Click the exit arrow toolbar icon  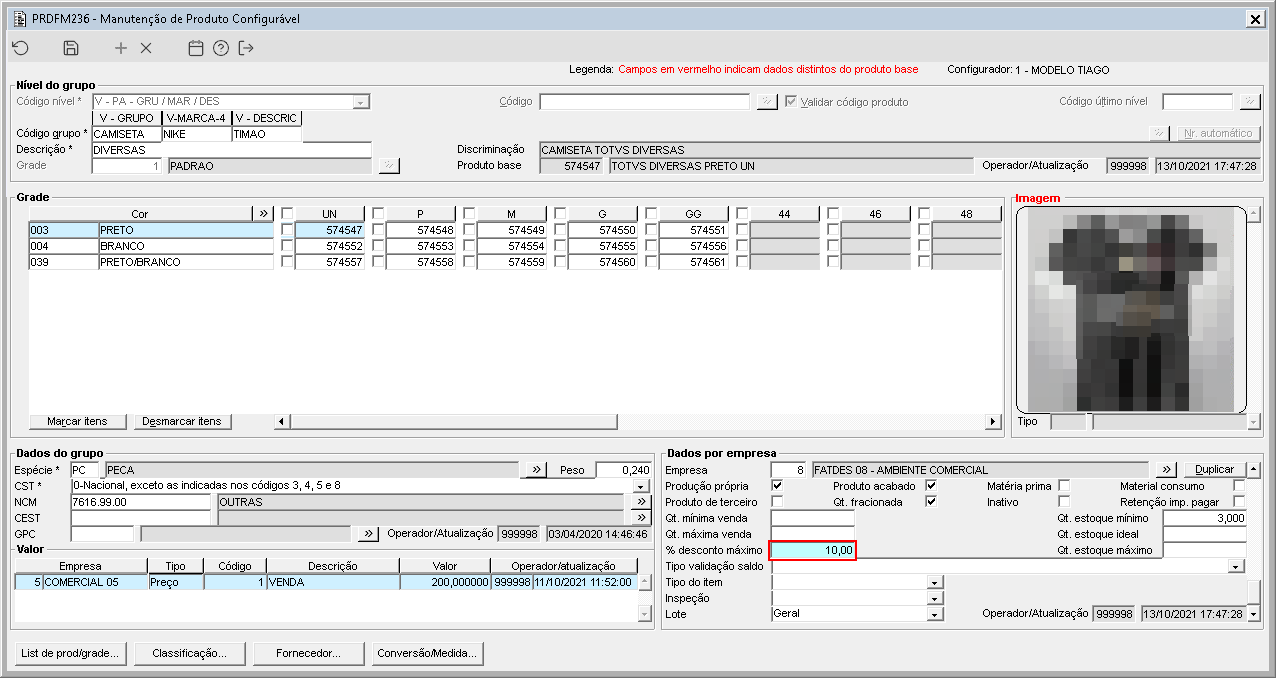click(x=246, y=48)
